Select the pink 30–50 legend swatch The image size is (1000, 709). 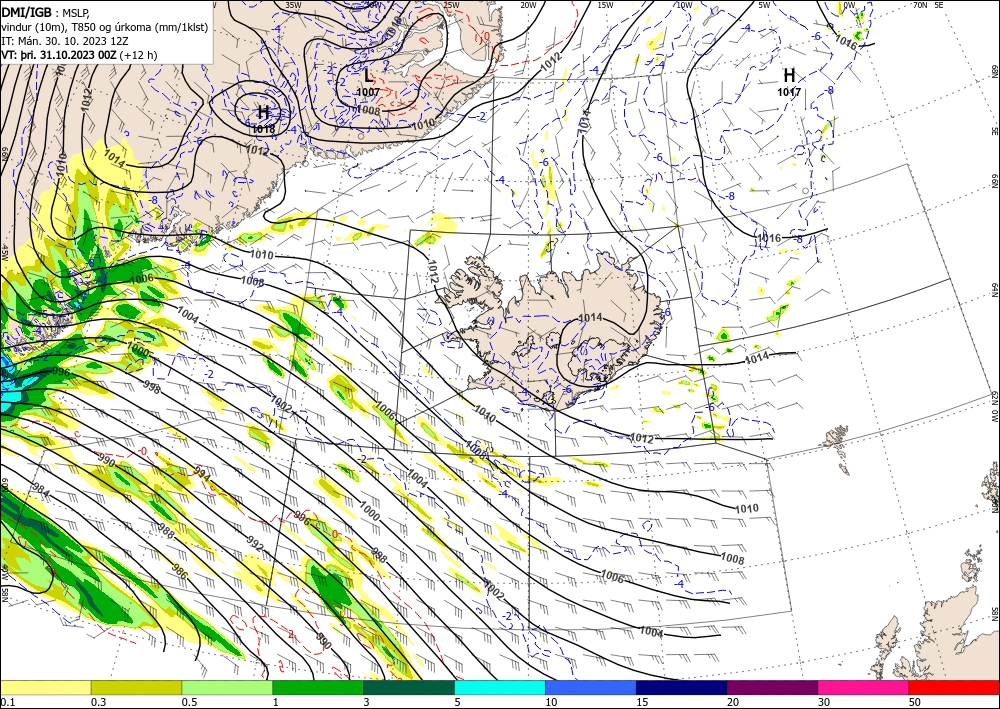tap(864, 687)
